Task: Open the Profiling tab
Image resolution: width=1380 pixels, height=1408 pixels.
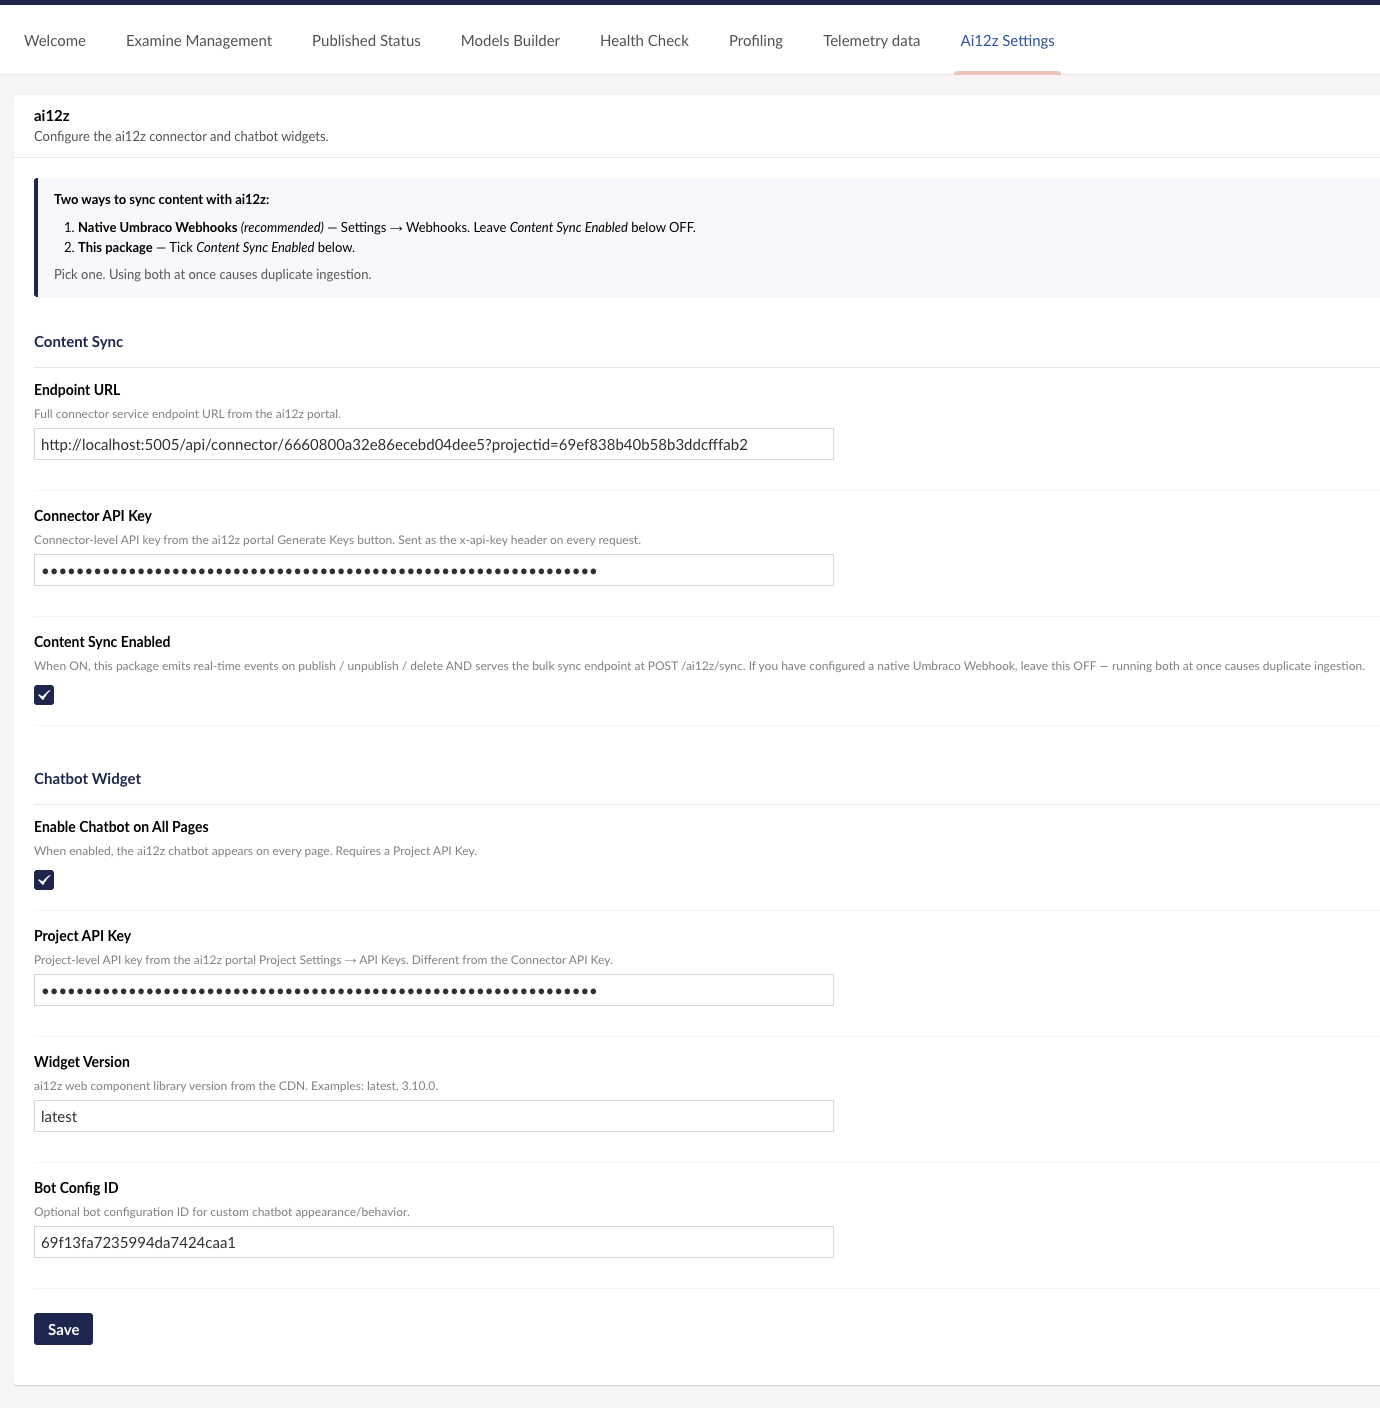Action: pos(756,41)
